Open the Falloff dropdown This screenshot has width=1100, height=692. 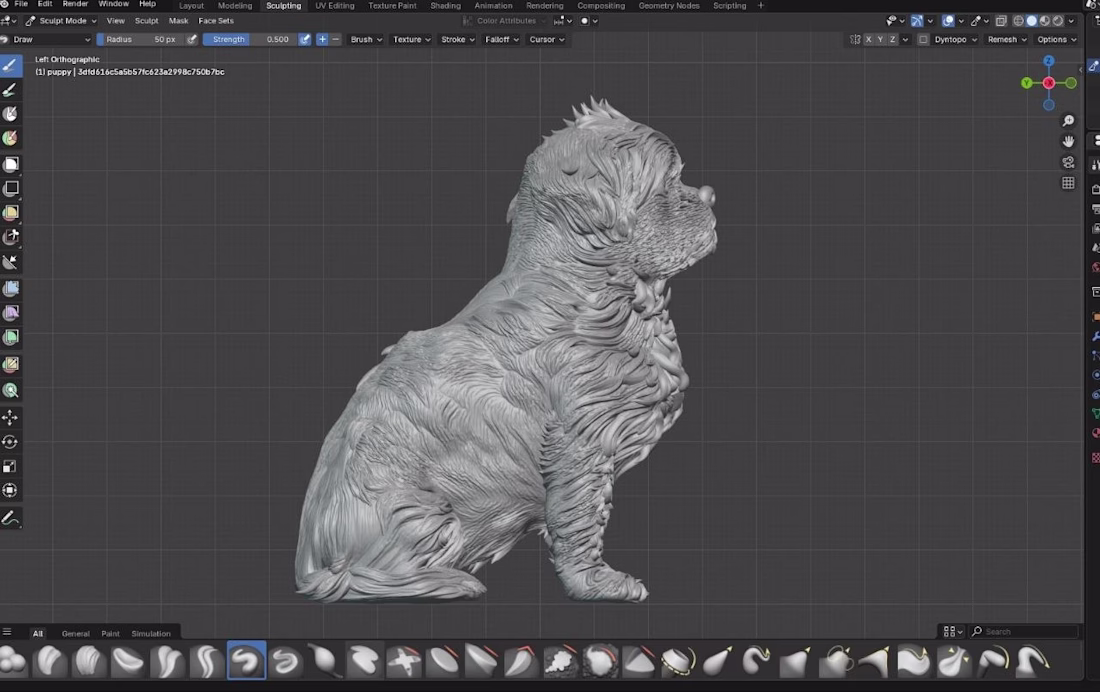(502, 39)
